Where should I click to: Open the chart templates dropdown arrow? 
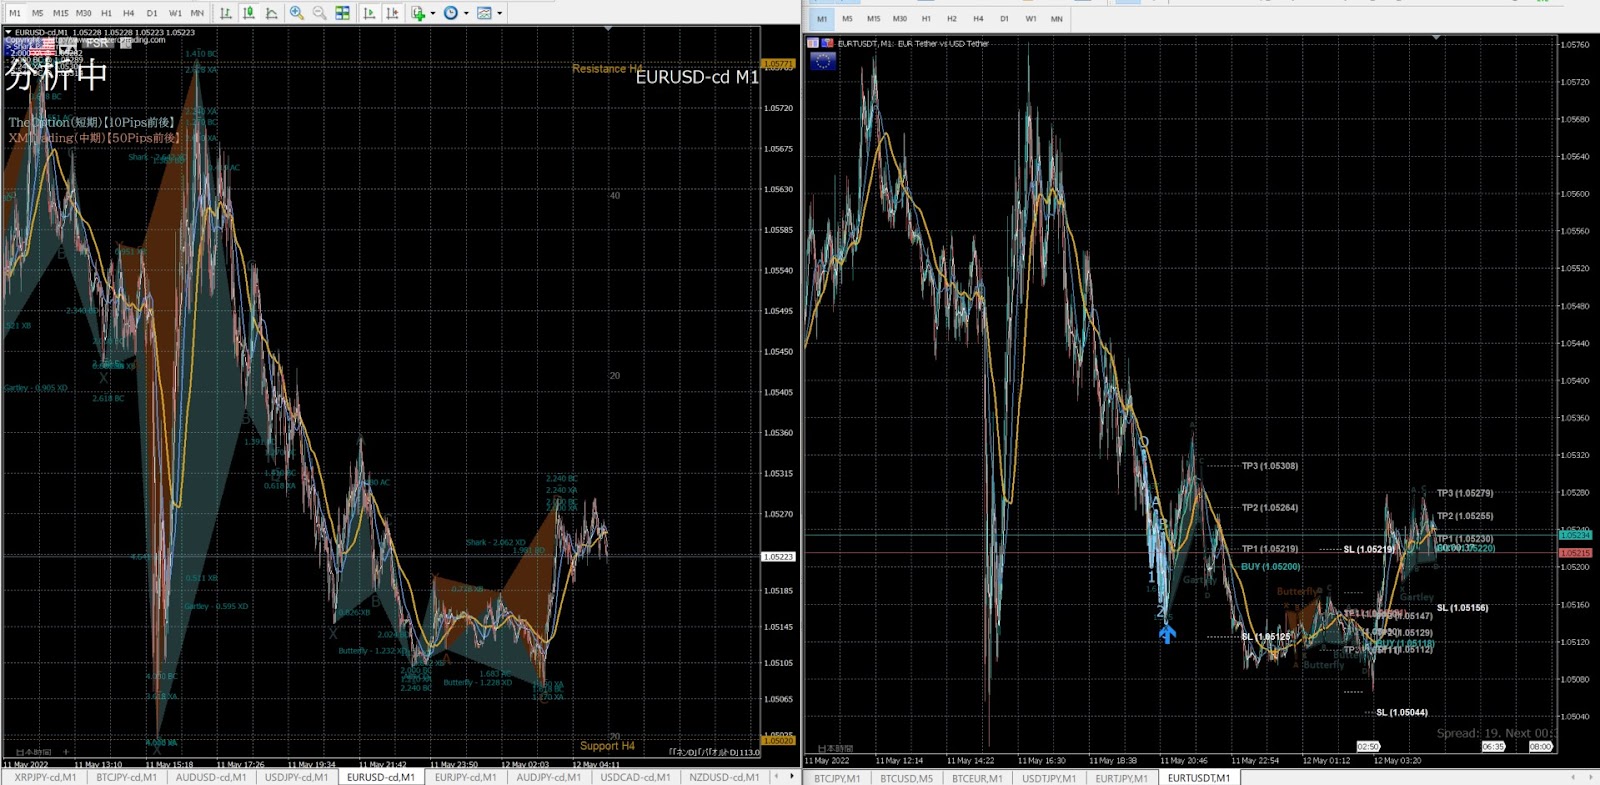[500, 13]
